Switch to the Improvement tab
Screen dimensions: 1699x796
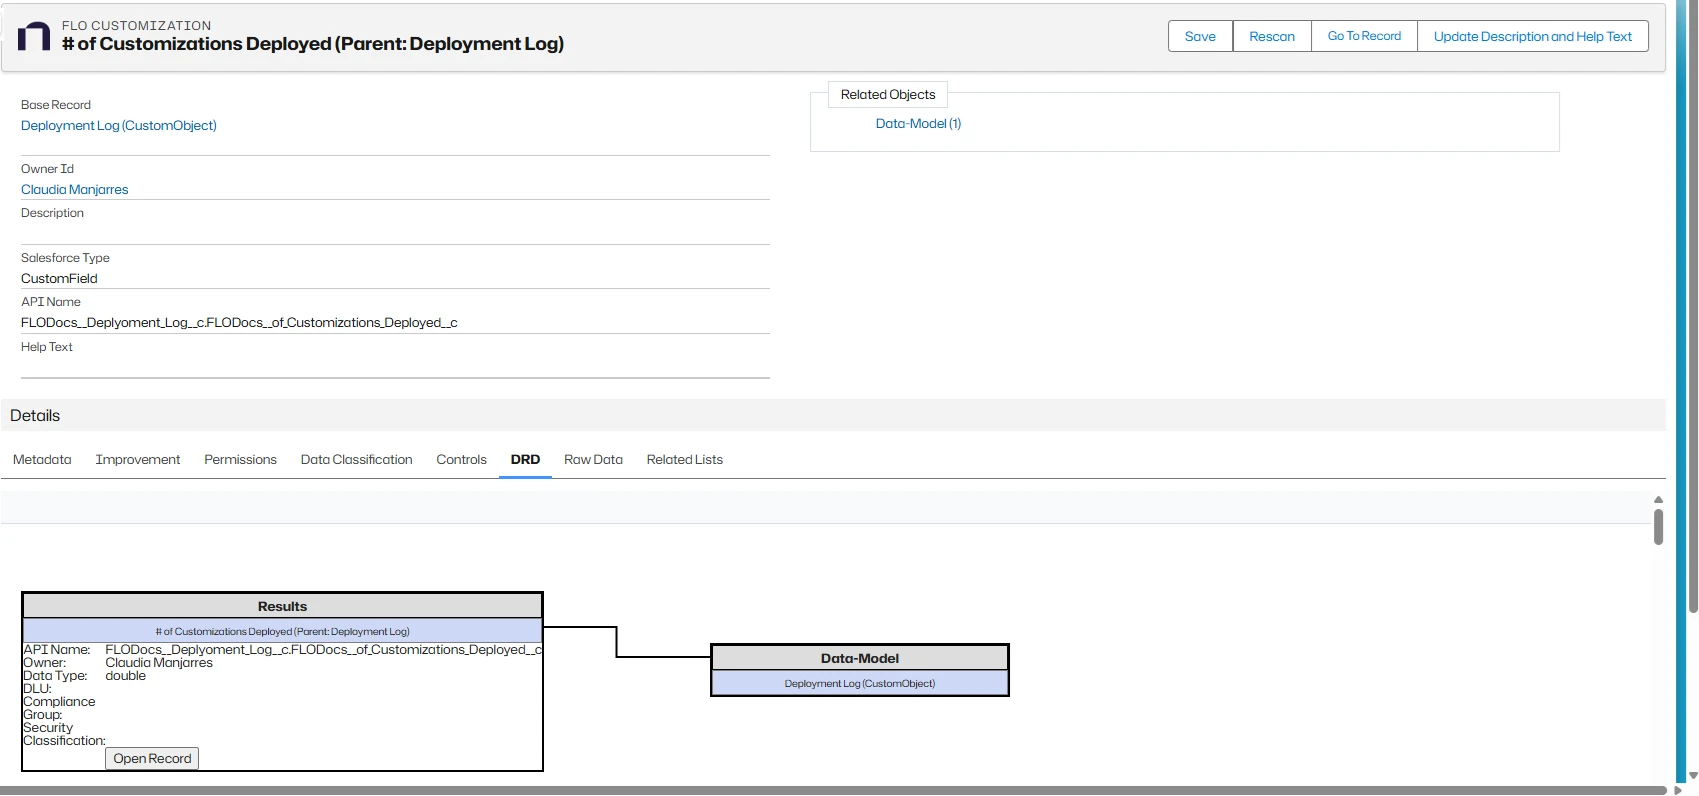(138, 459)
